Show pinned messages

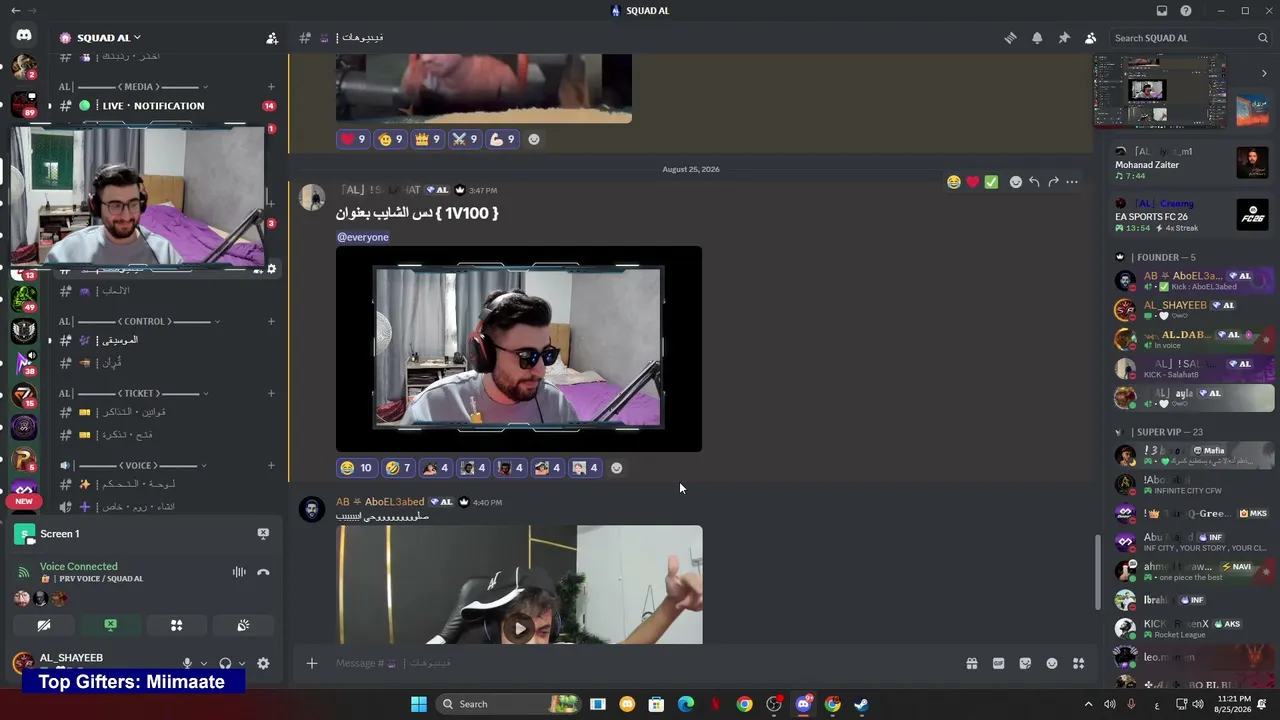tap(1064, 38)
